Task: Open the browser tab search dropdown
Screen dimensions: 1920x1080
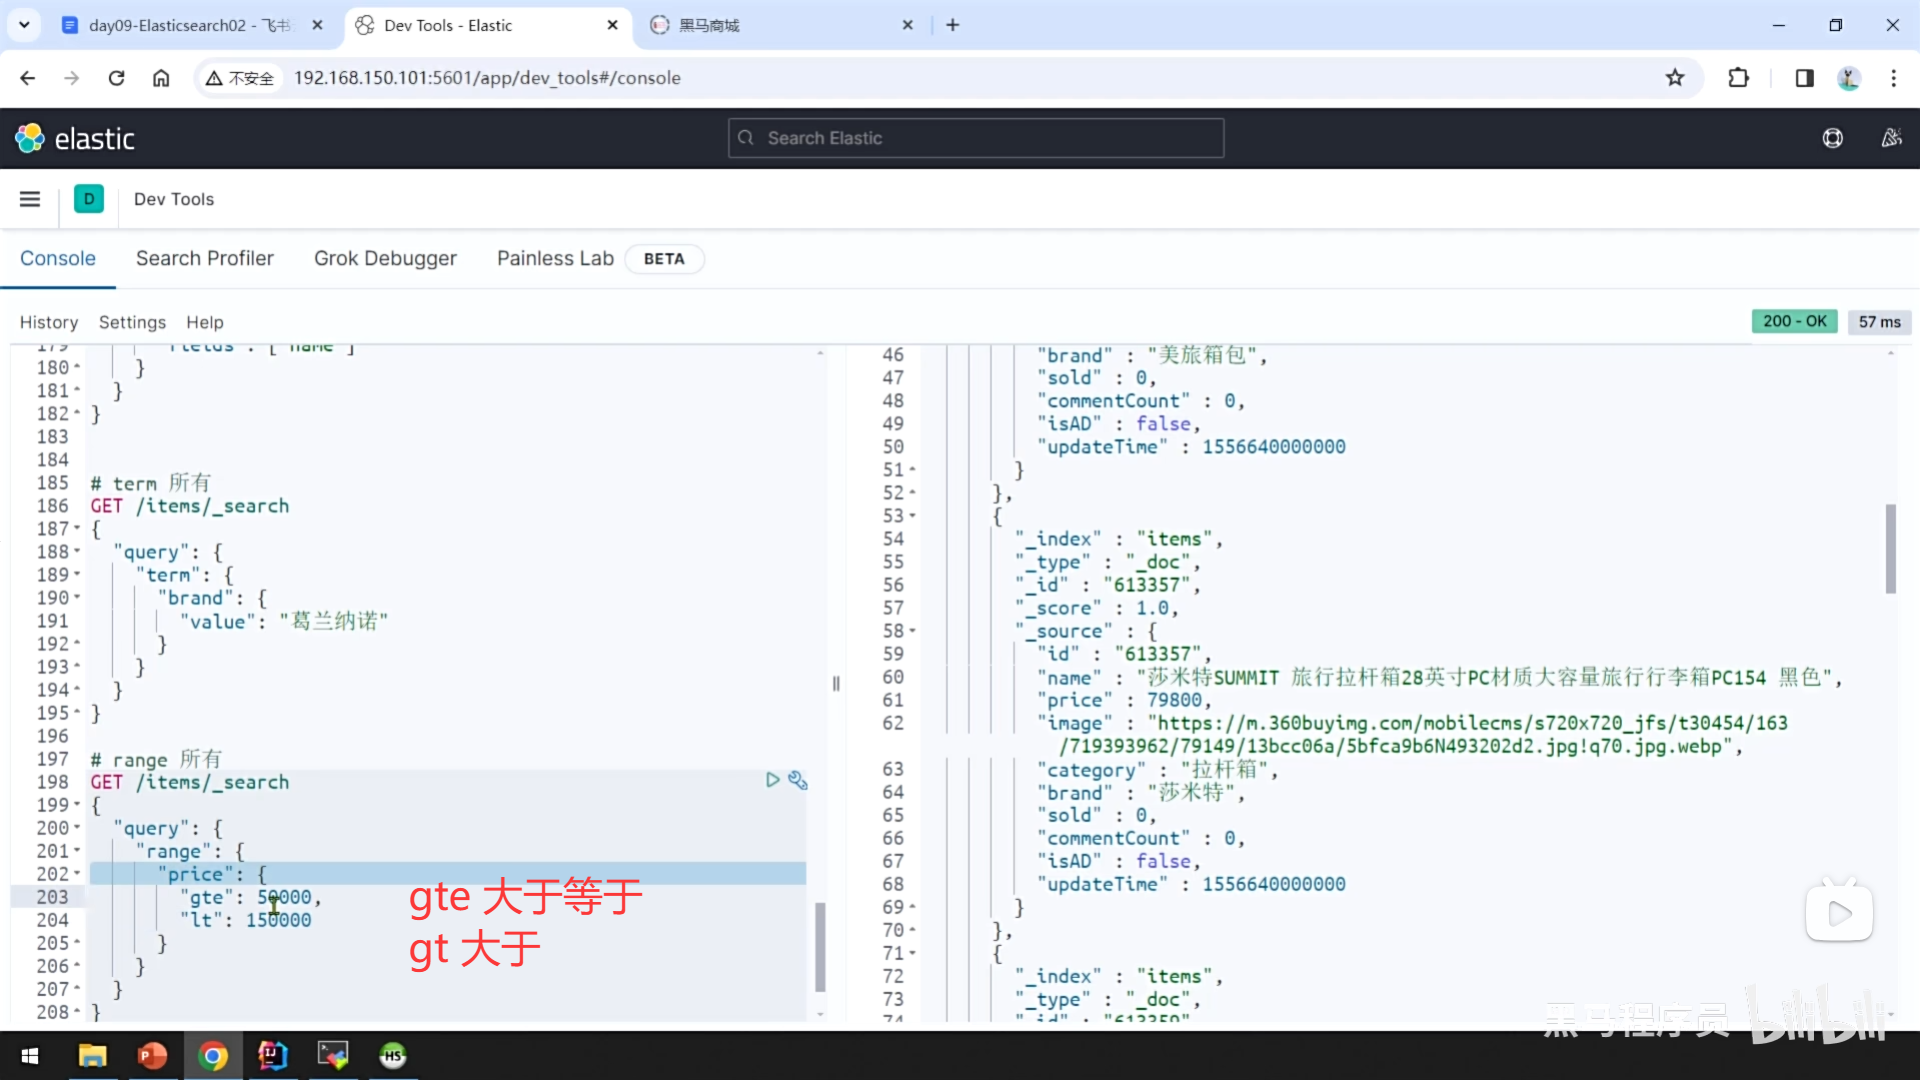Action: pos(24,25)
